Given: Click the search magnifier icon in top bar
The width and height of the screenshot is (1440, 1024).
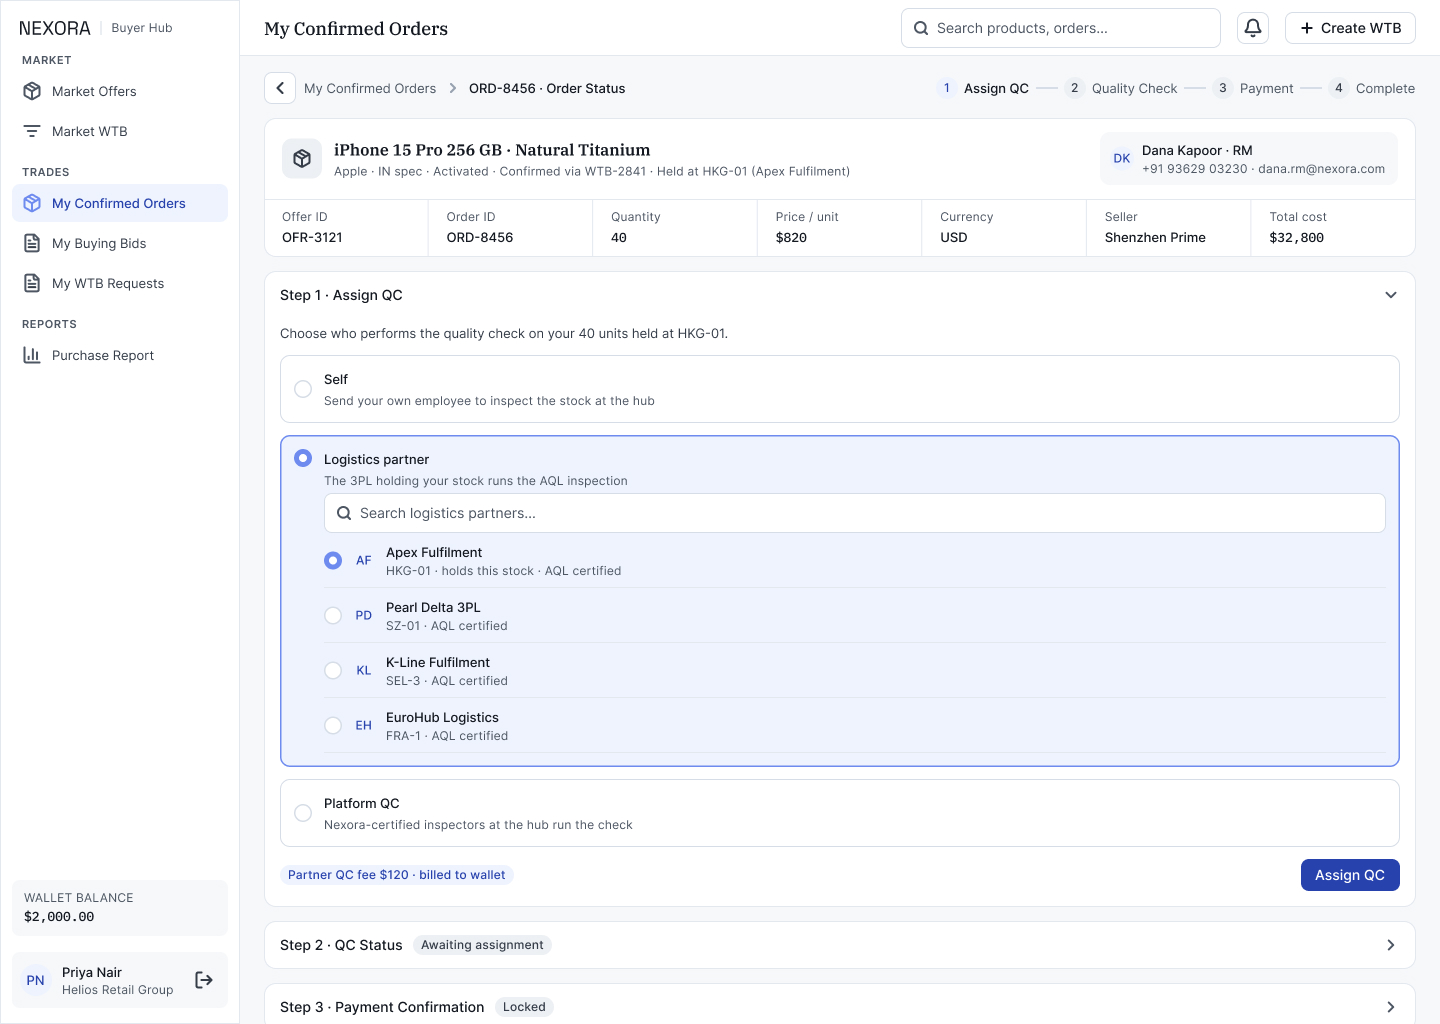Looking at the screenshot, I should 921,28.
